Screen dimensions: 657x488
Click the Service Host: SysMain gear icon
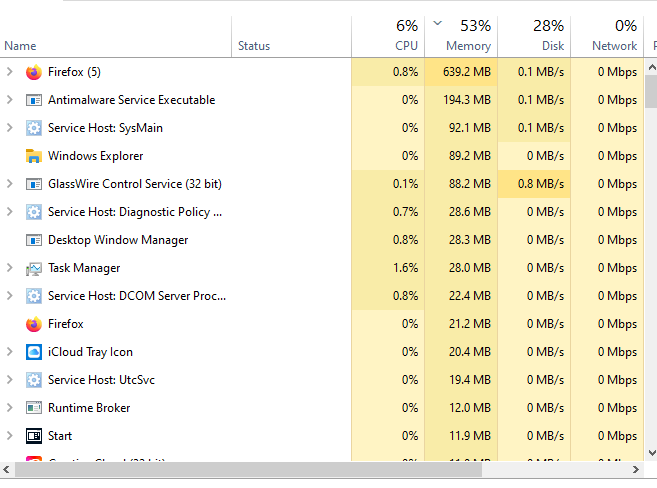coord(34,128)
